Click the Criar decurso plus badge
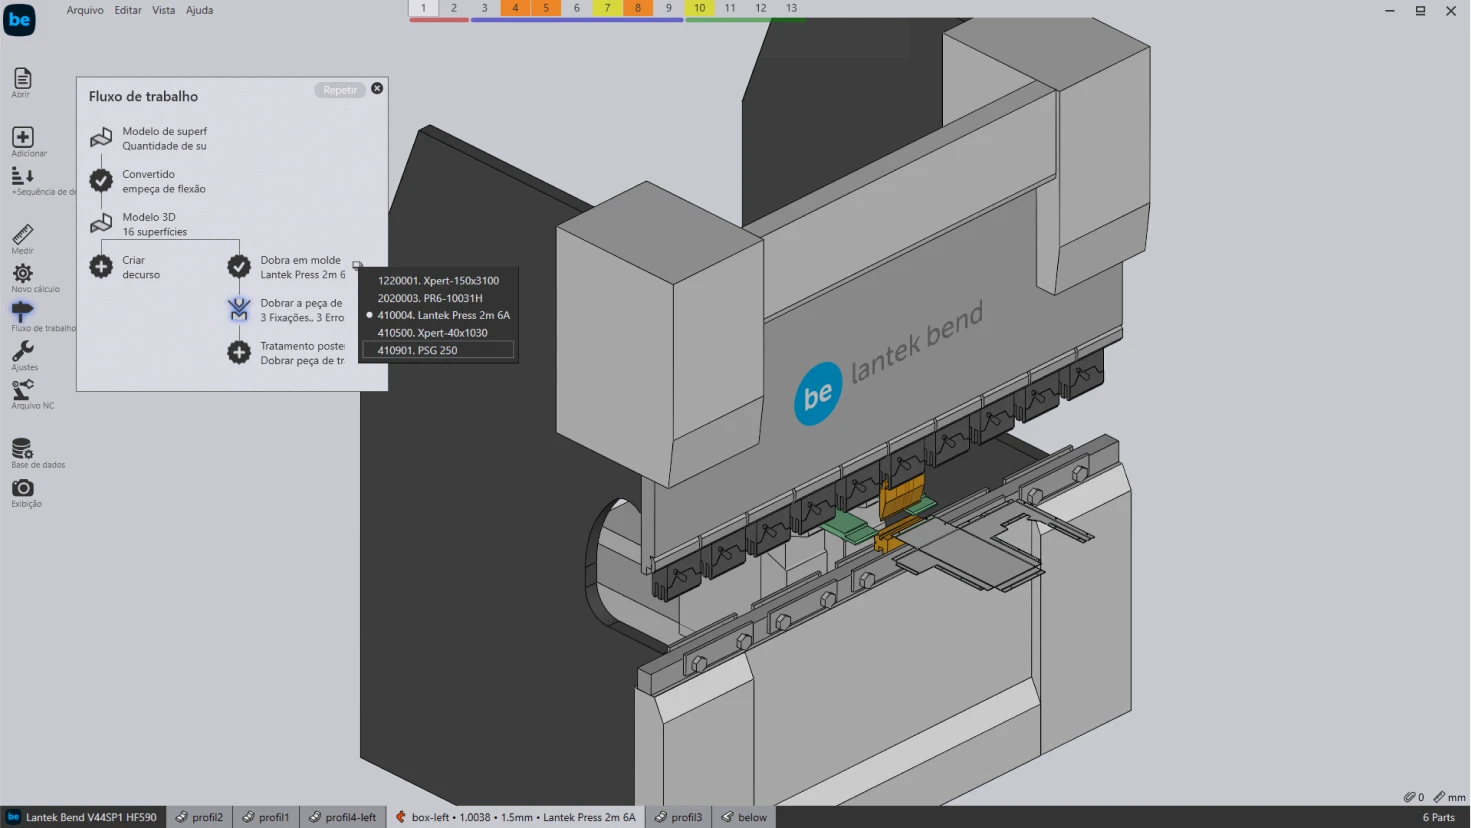The image size is (1471, 828). click(101, 267)
